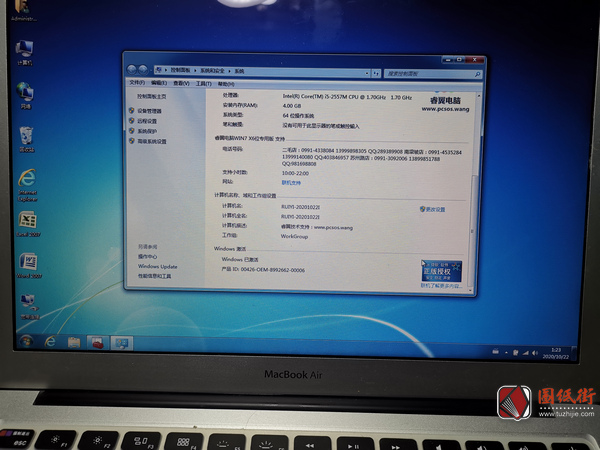Open 高级系统设置 sidebar link

[x=152, y=142]
